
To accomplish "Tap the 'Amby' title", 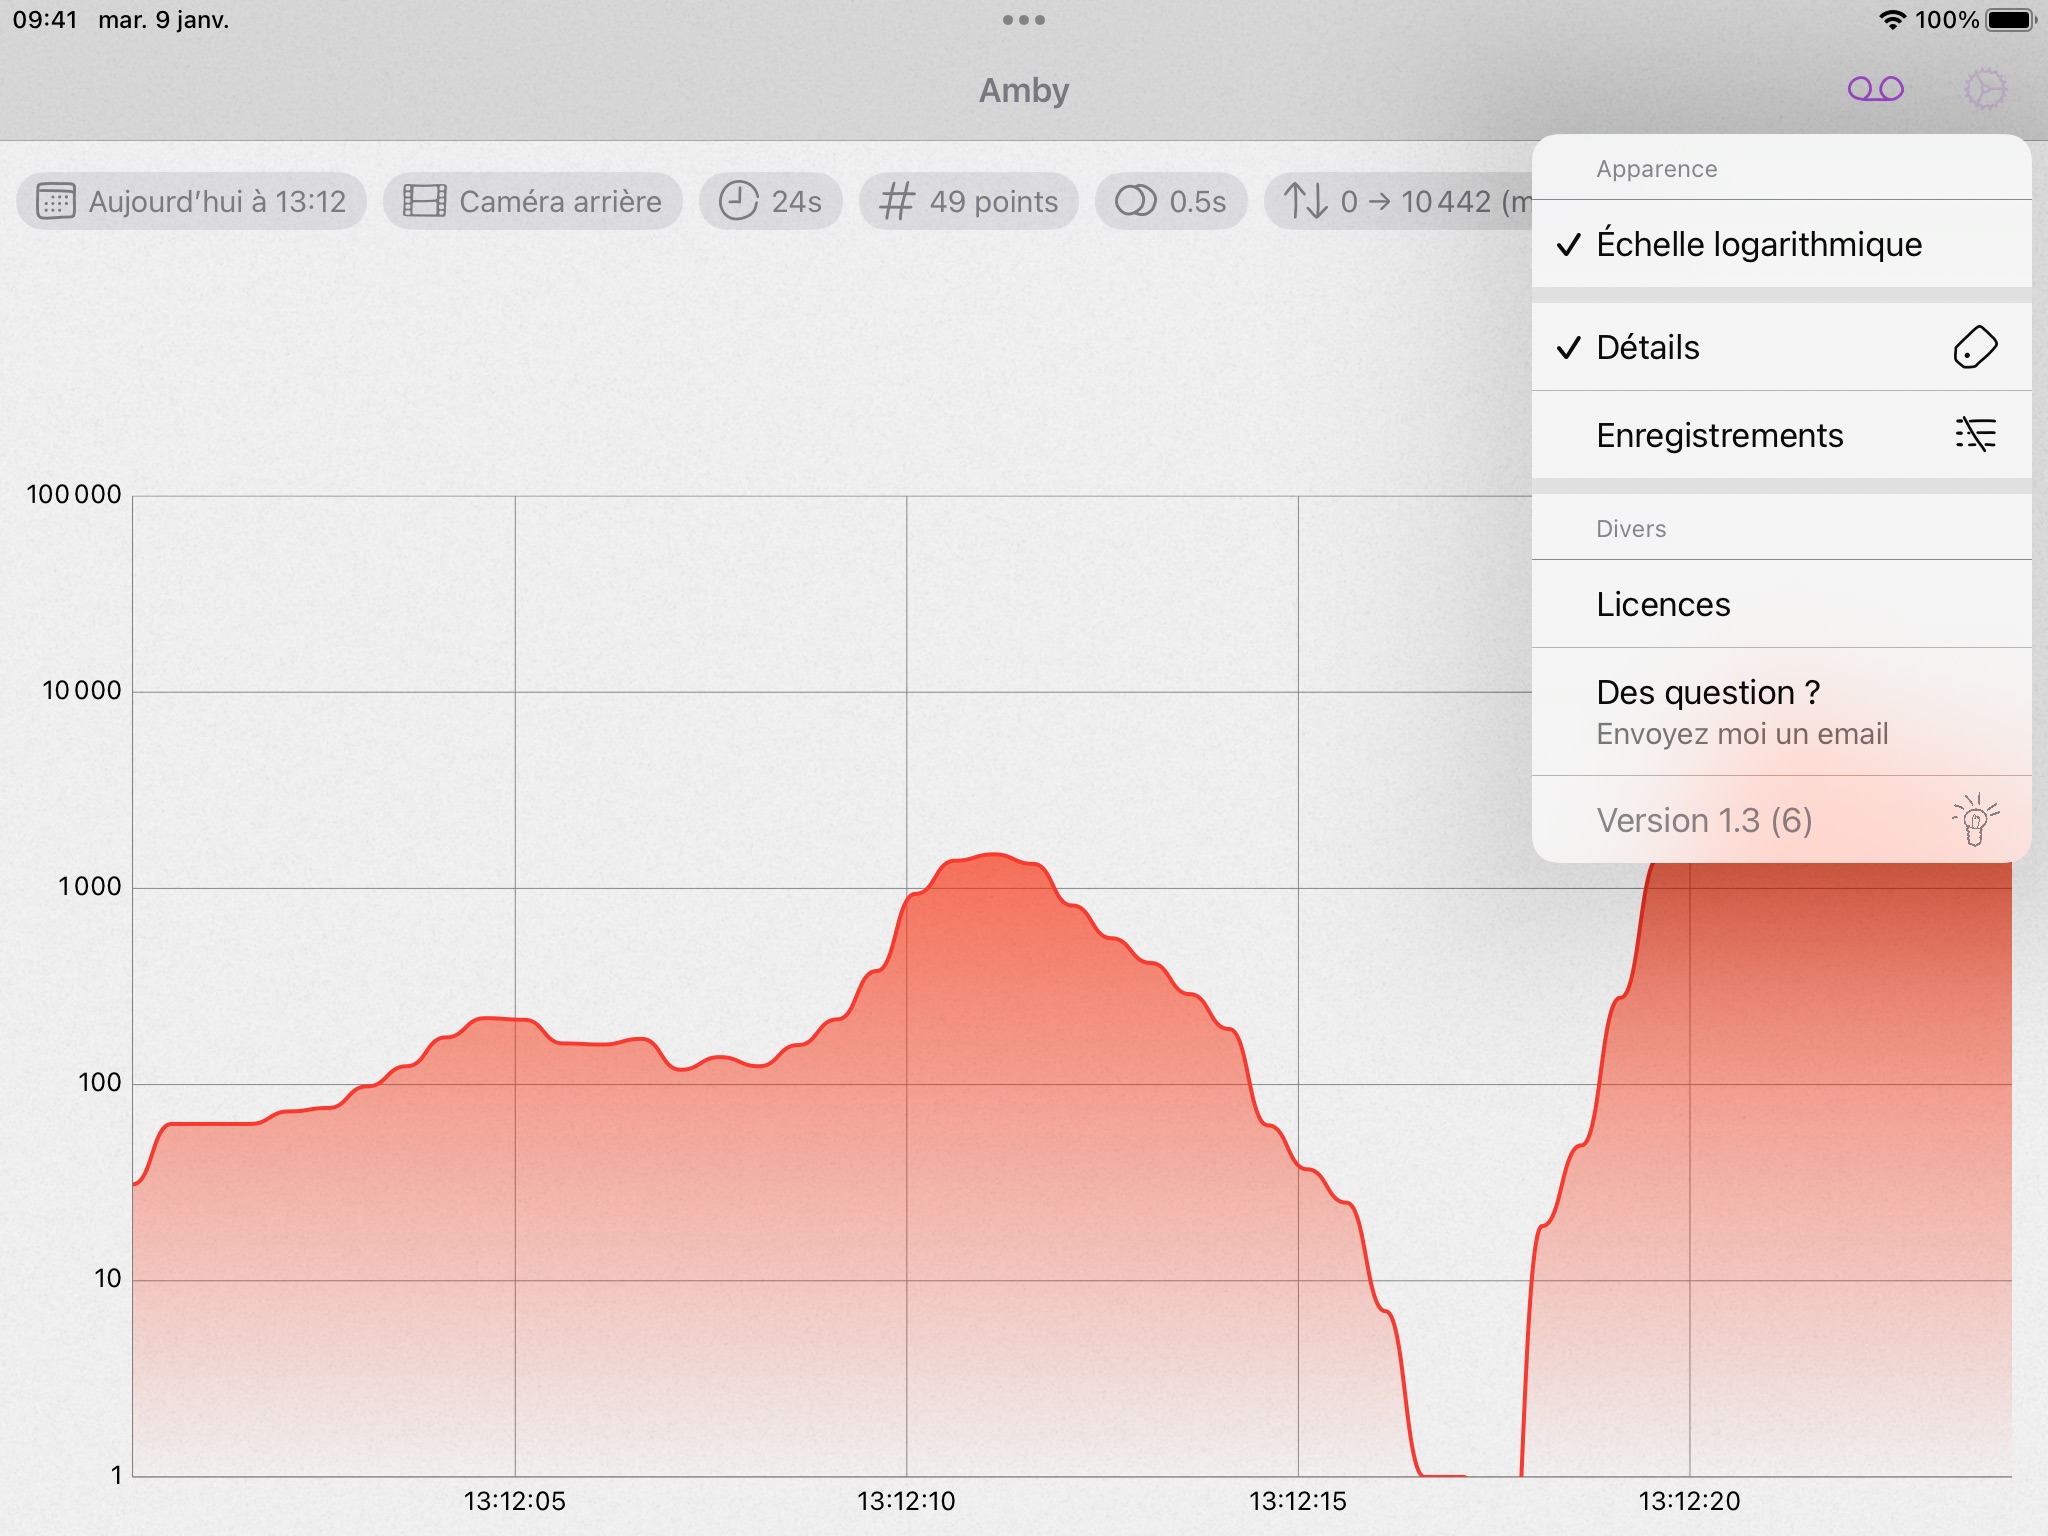I will (x=1024, y=90).
